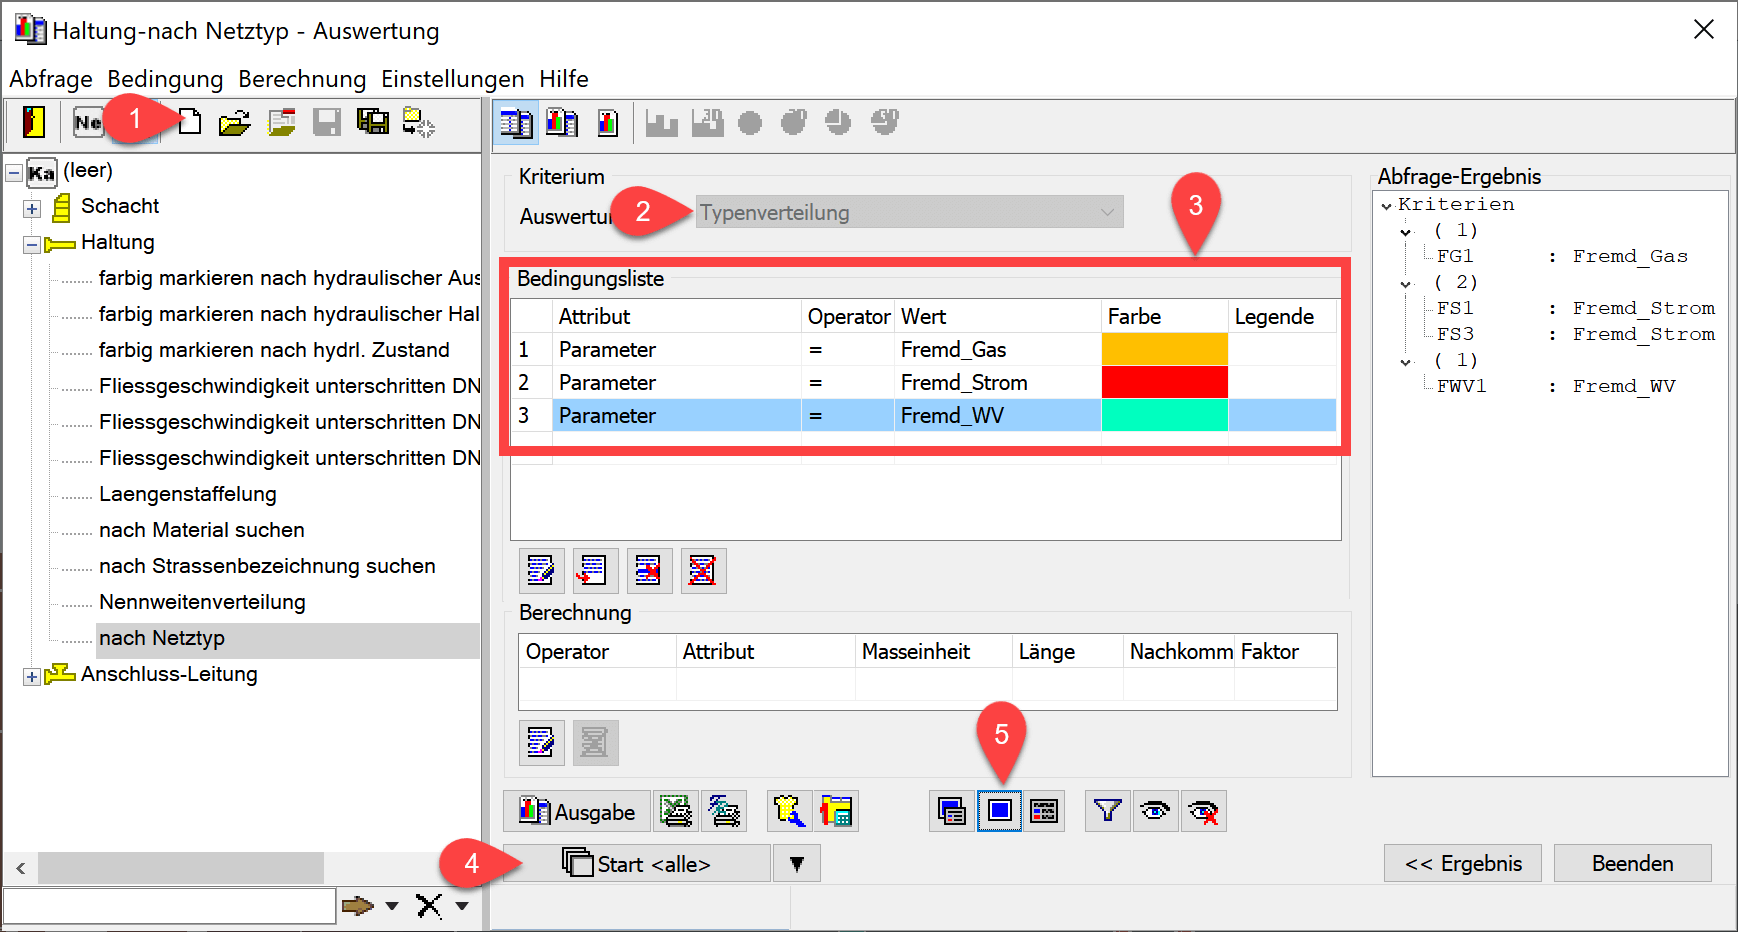1738x932 pixels.
Task: Click the open folder icon in toolbar
Action: point(234,123)
